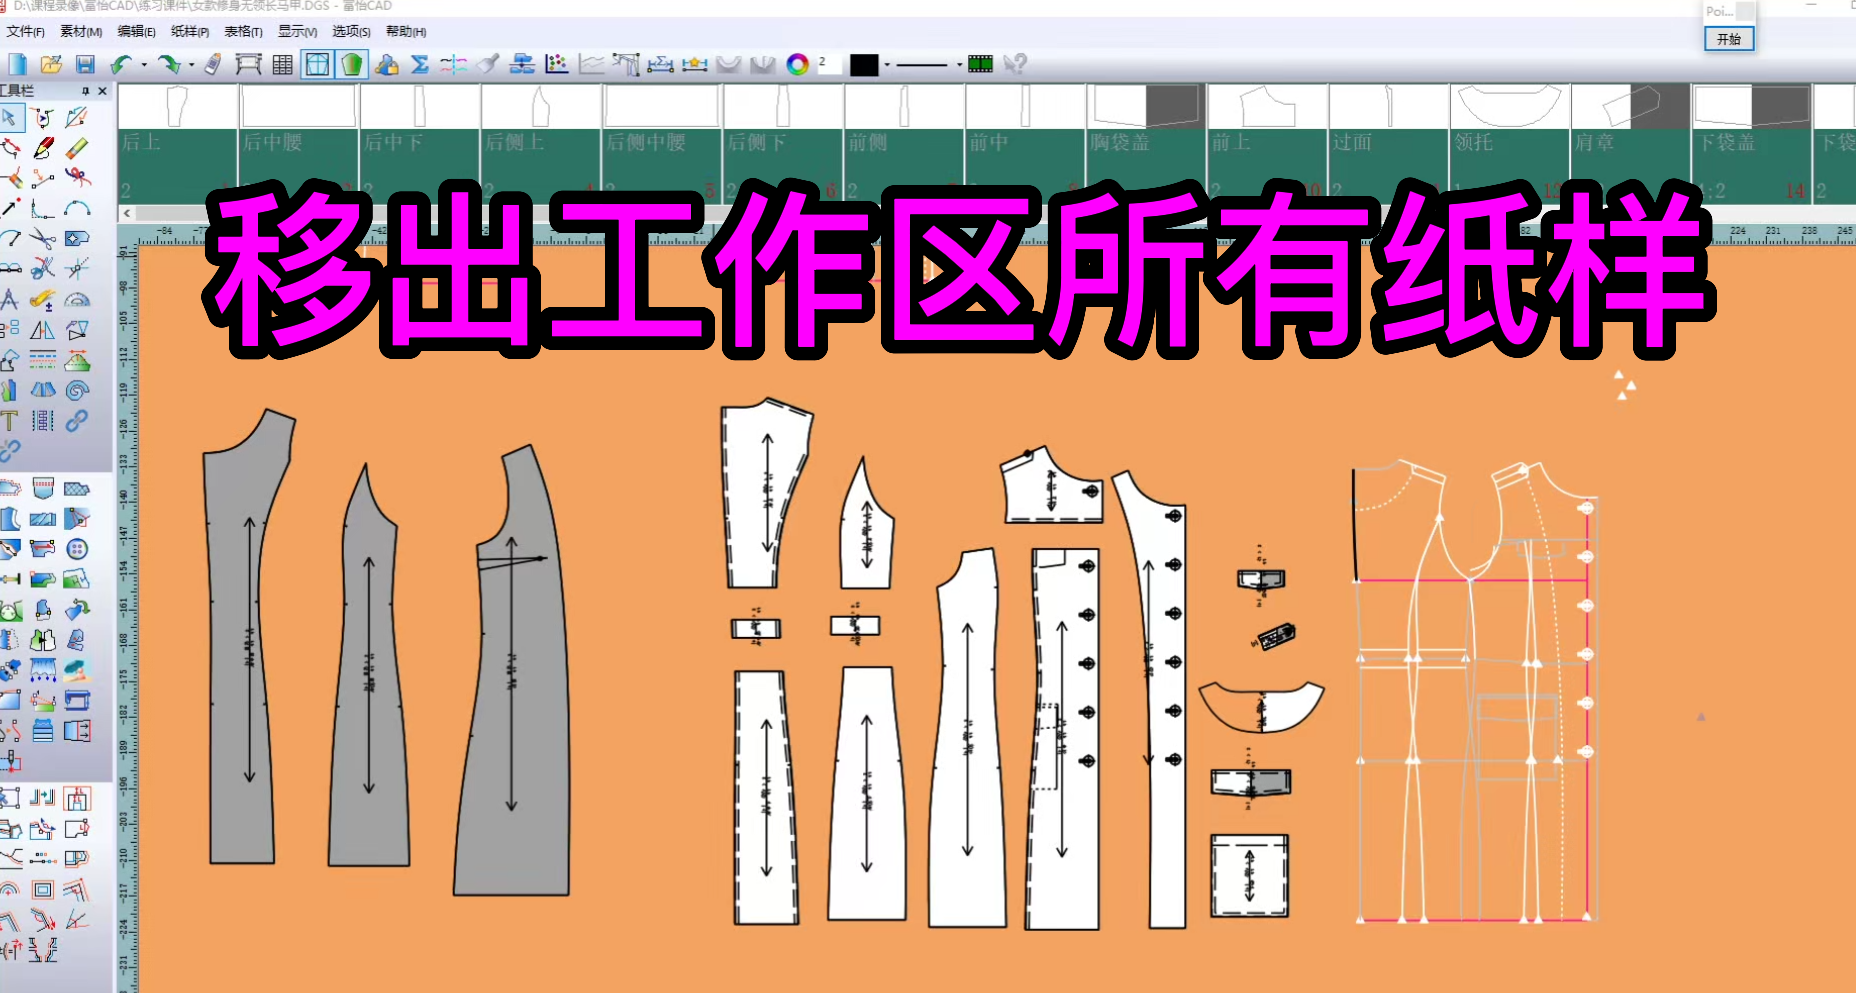Select the mirror symmetry triangle tool
This screenshot has height=993, width=1856.
pyautogui.click(x=43, y=330)
